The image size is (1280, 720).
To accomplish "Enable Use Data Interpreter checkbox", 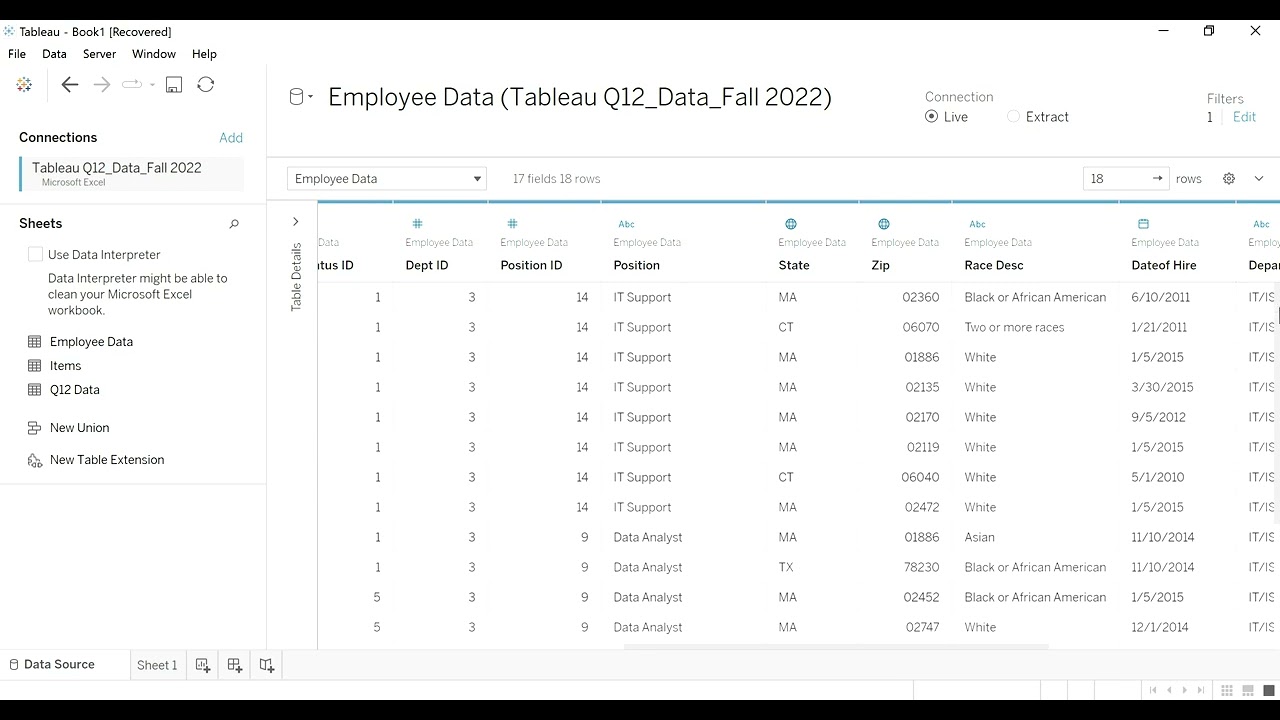I will pyautogui.click(x=35, y=255).
